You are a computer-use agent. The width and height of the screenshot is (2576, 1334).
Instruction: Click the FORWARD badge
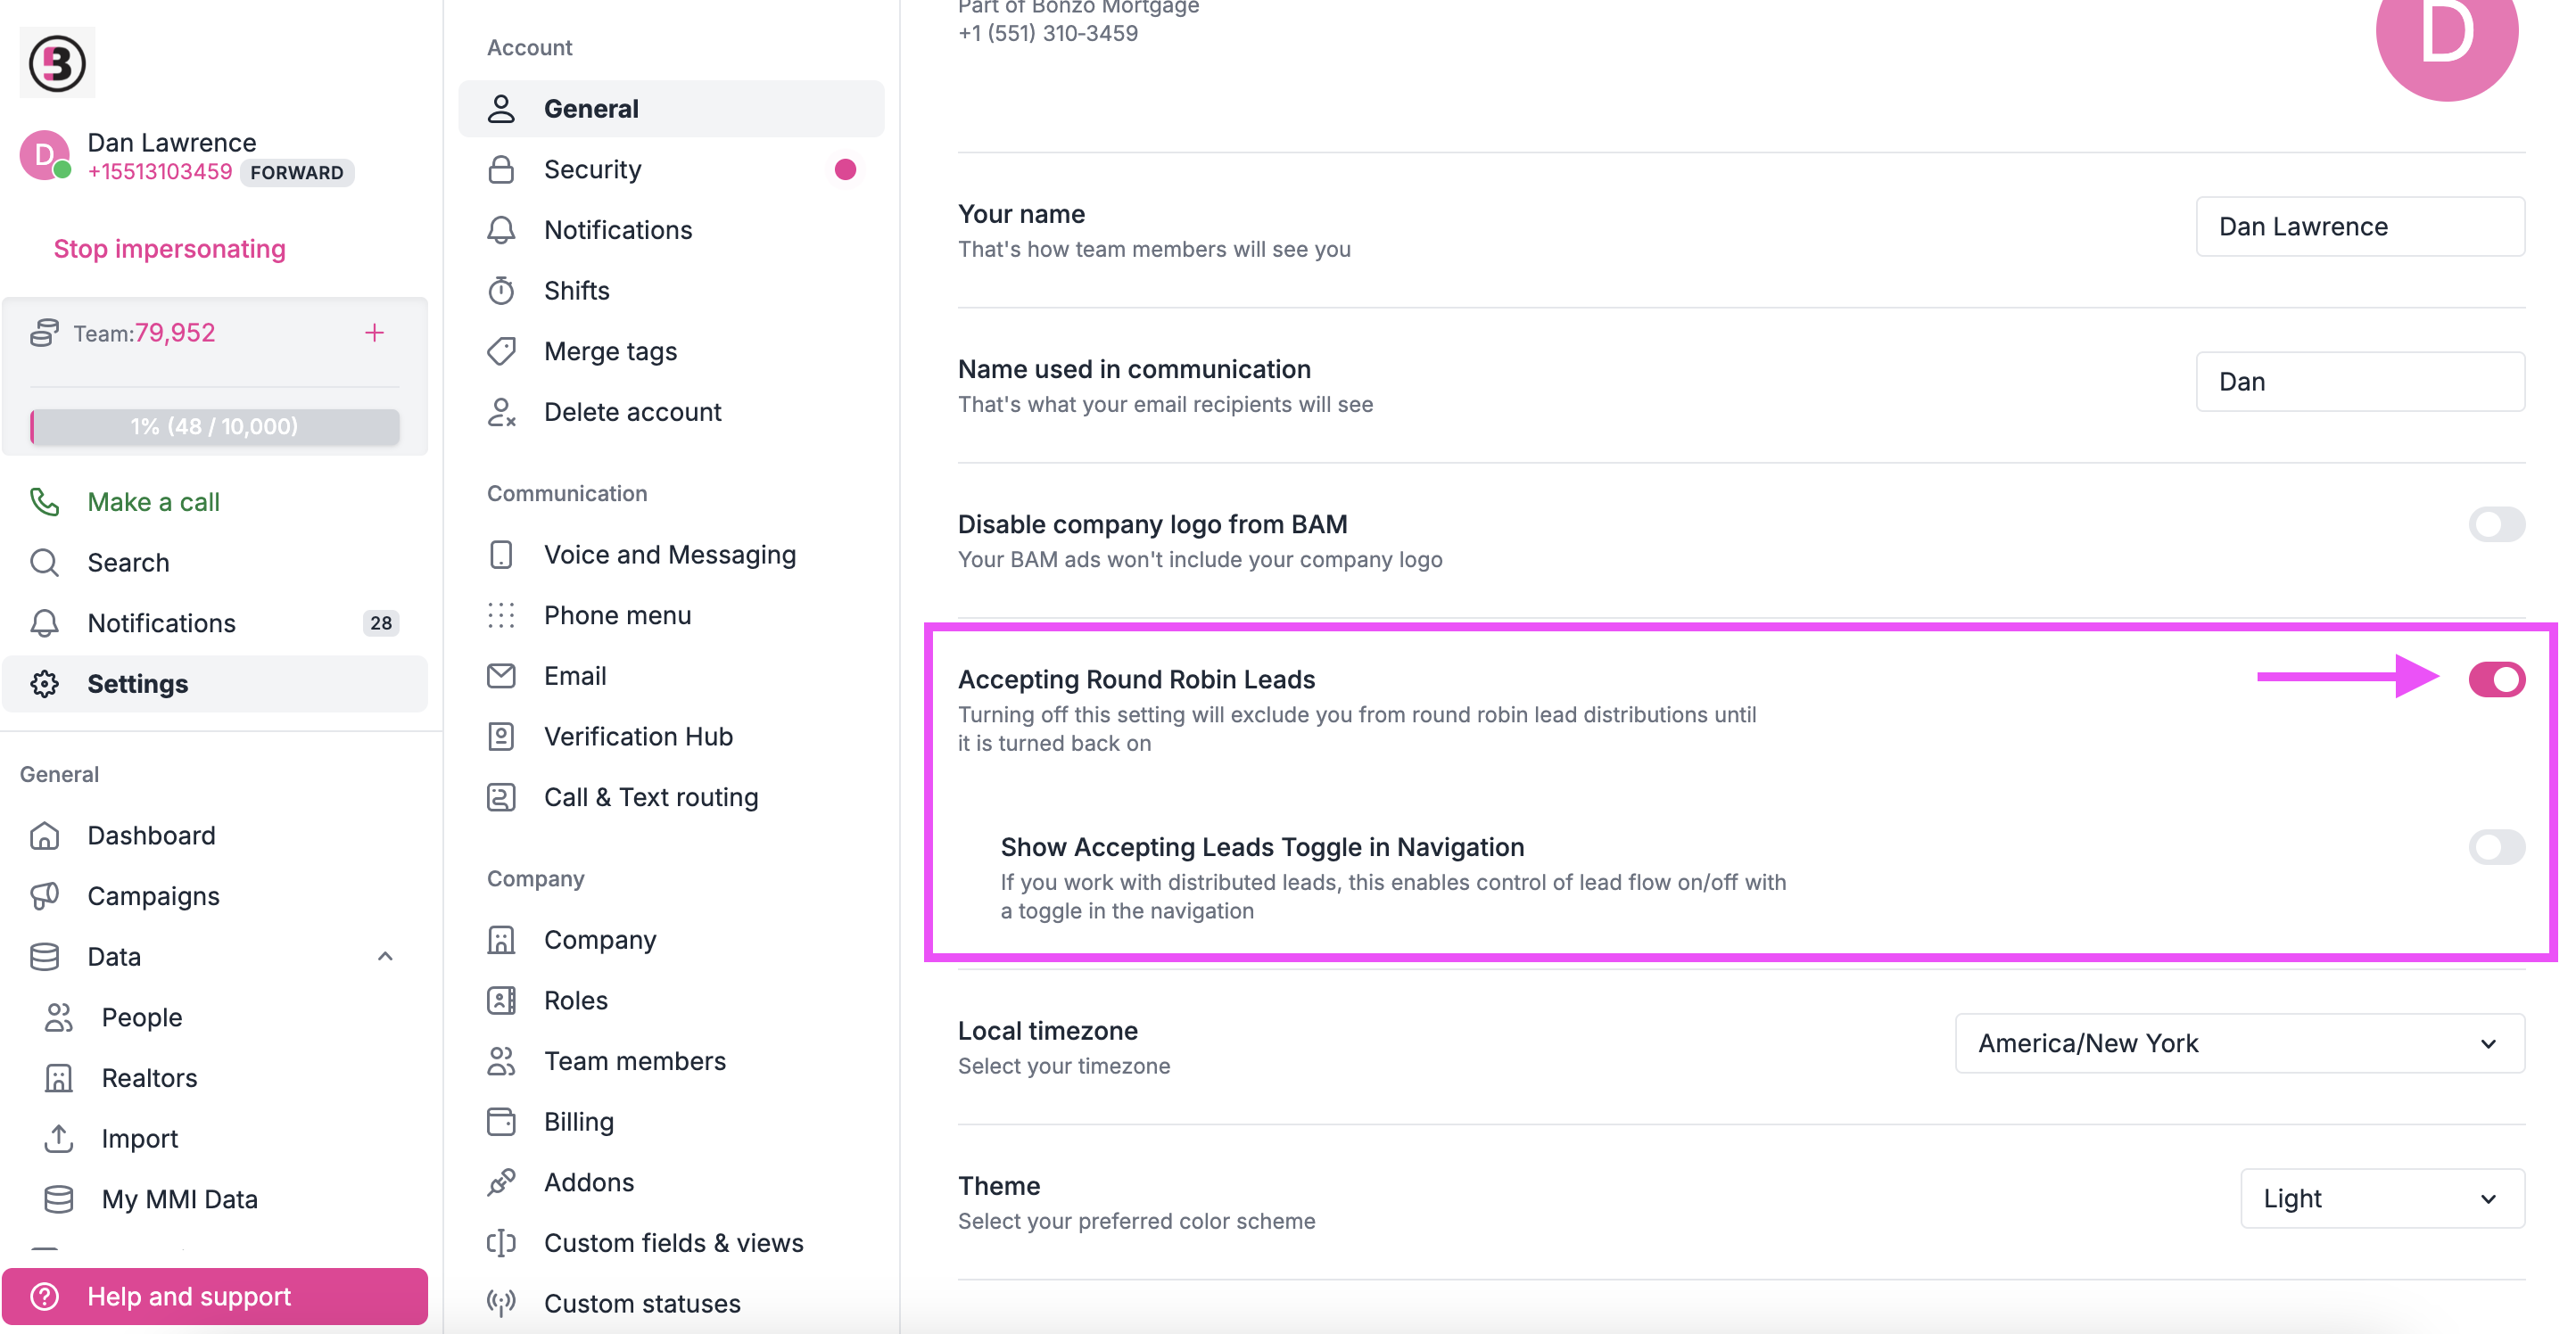(297, 172)
